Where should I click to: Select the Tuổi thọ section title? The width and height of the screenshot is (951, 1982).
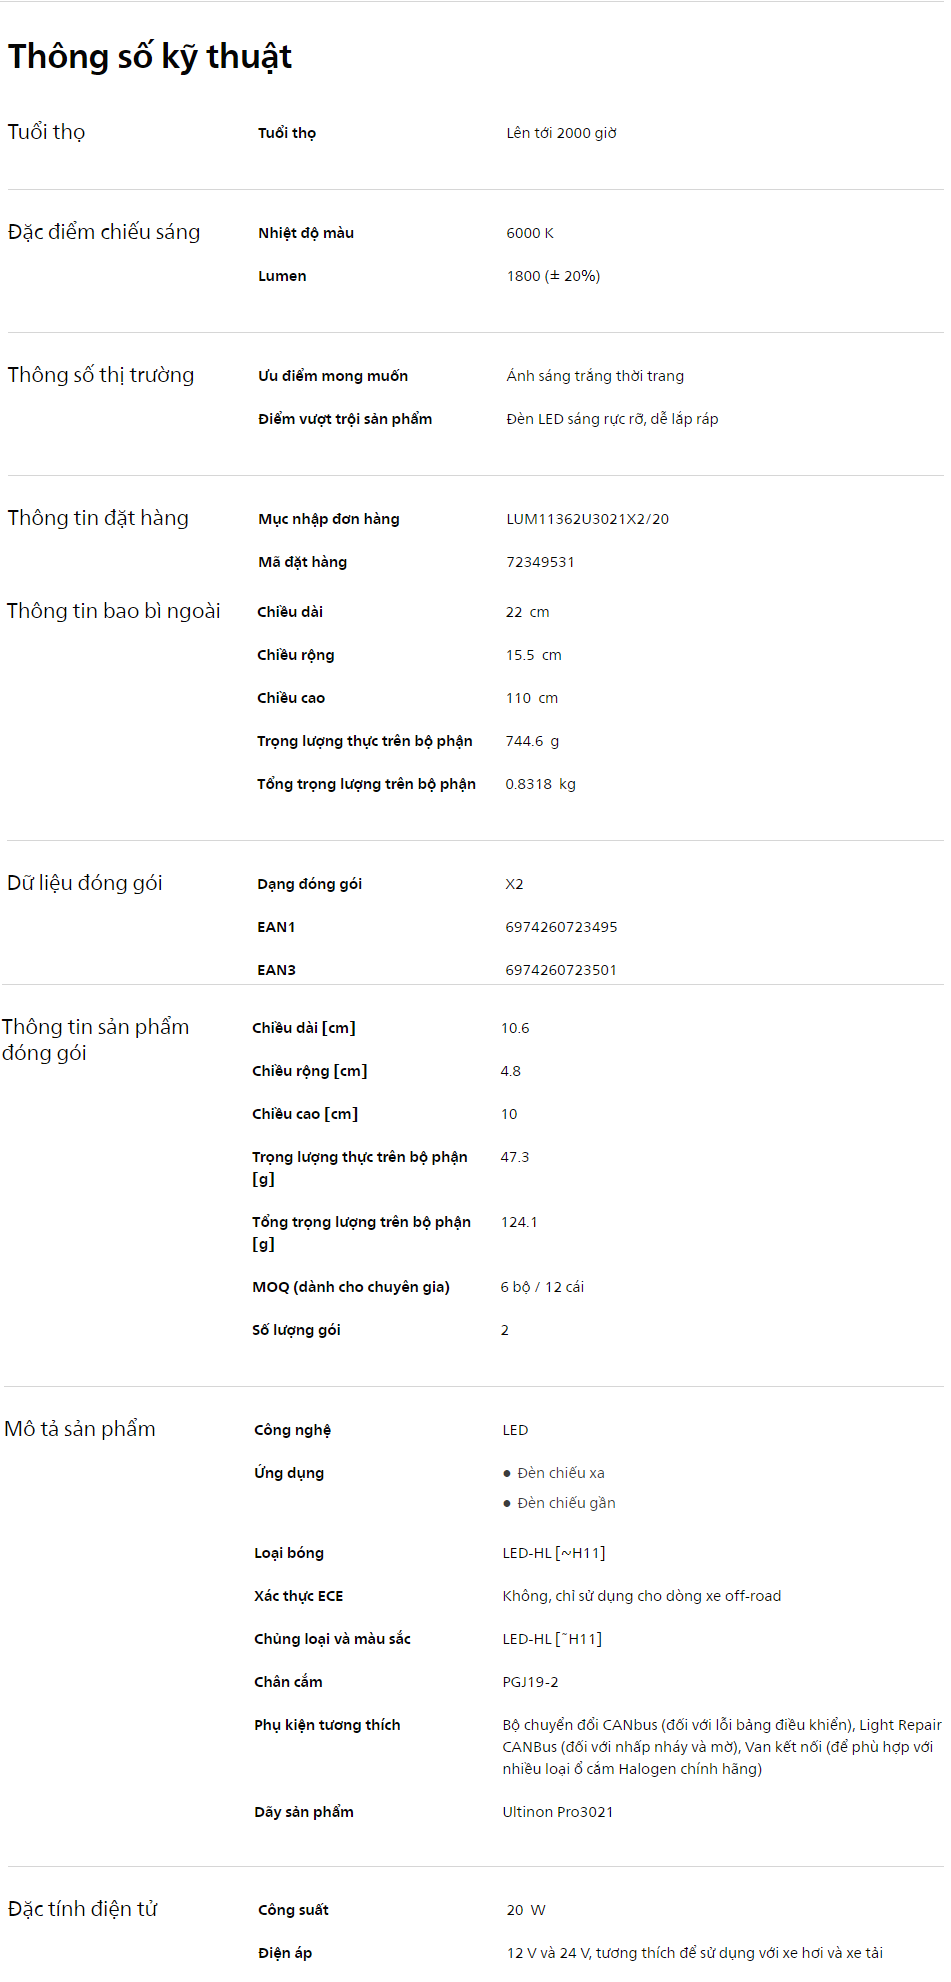[x=46, y=132]
